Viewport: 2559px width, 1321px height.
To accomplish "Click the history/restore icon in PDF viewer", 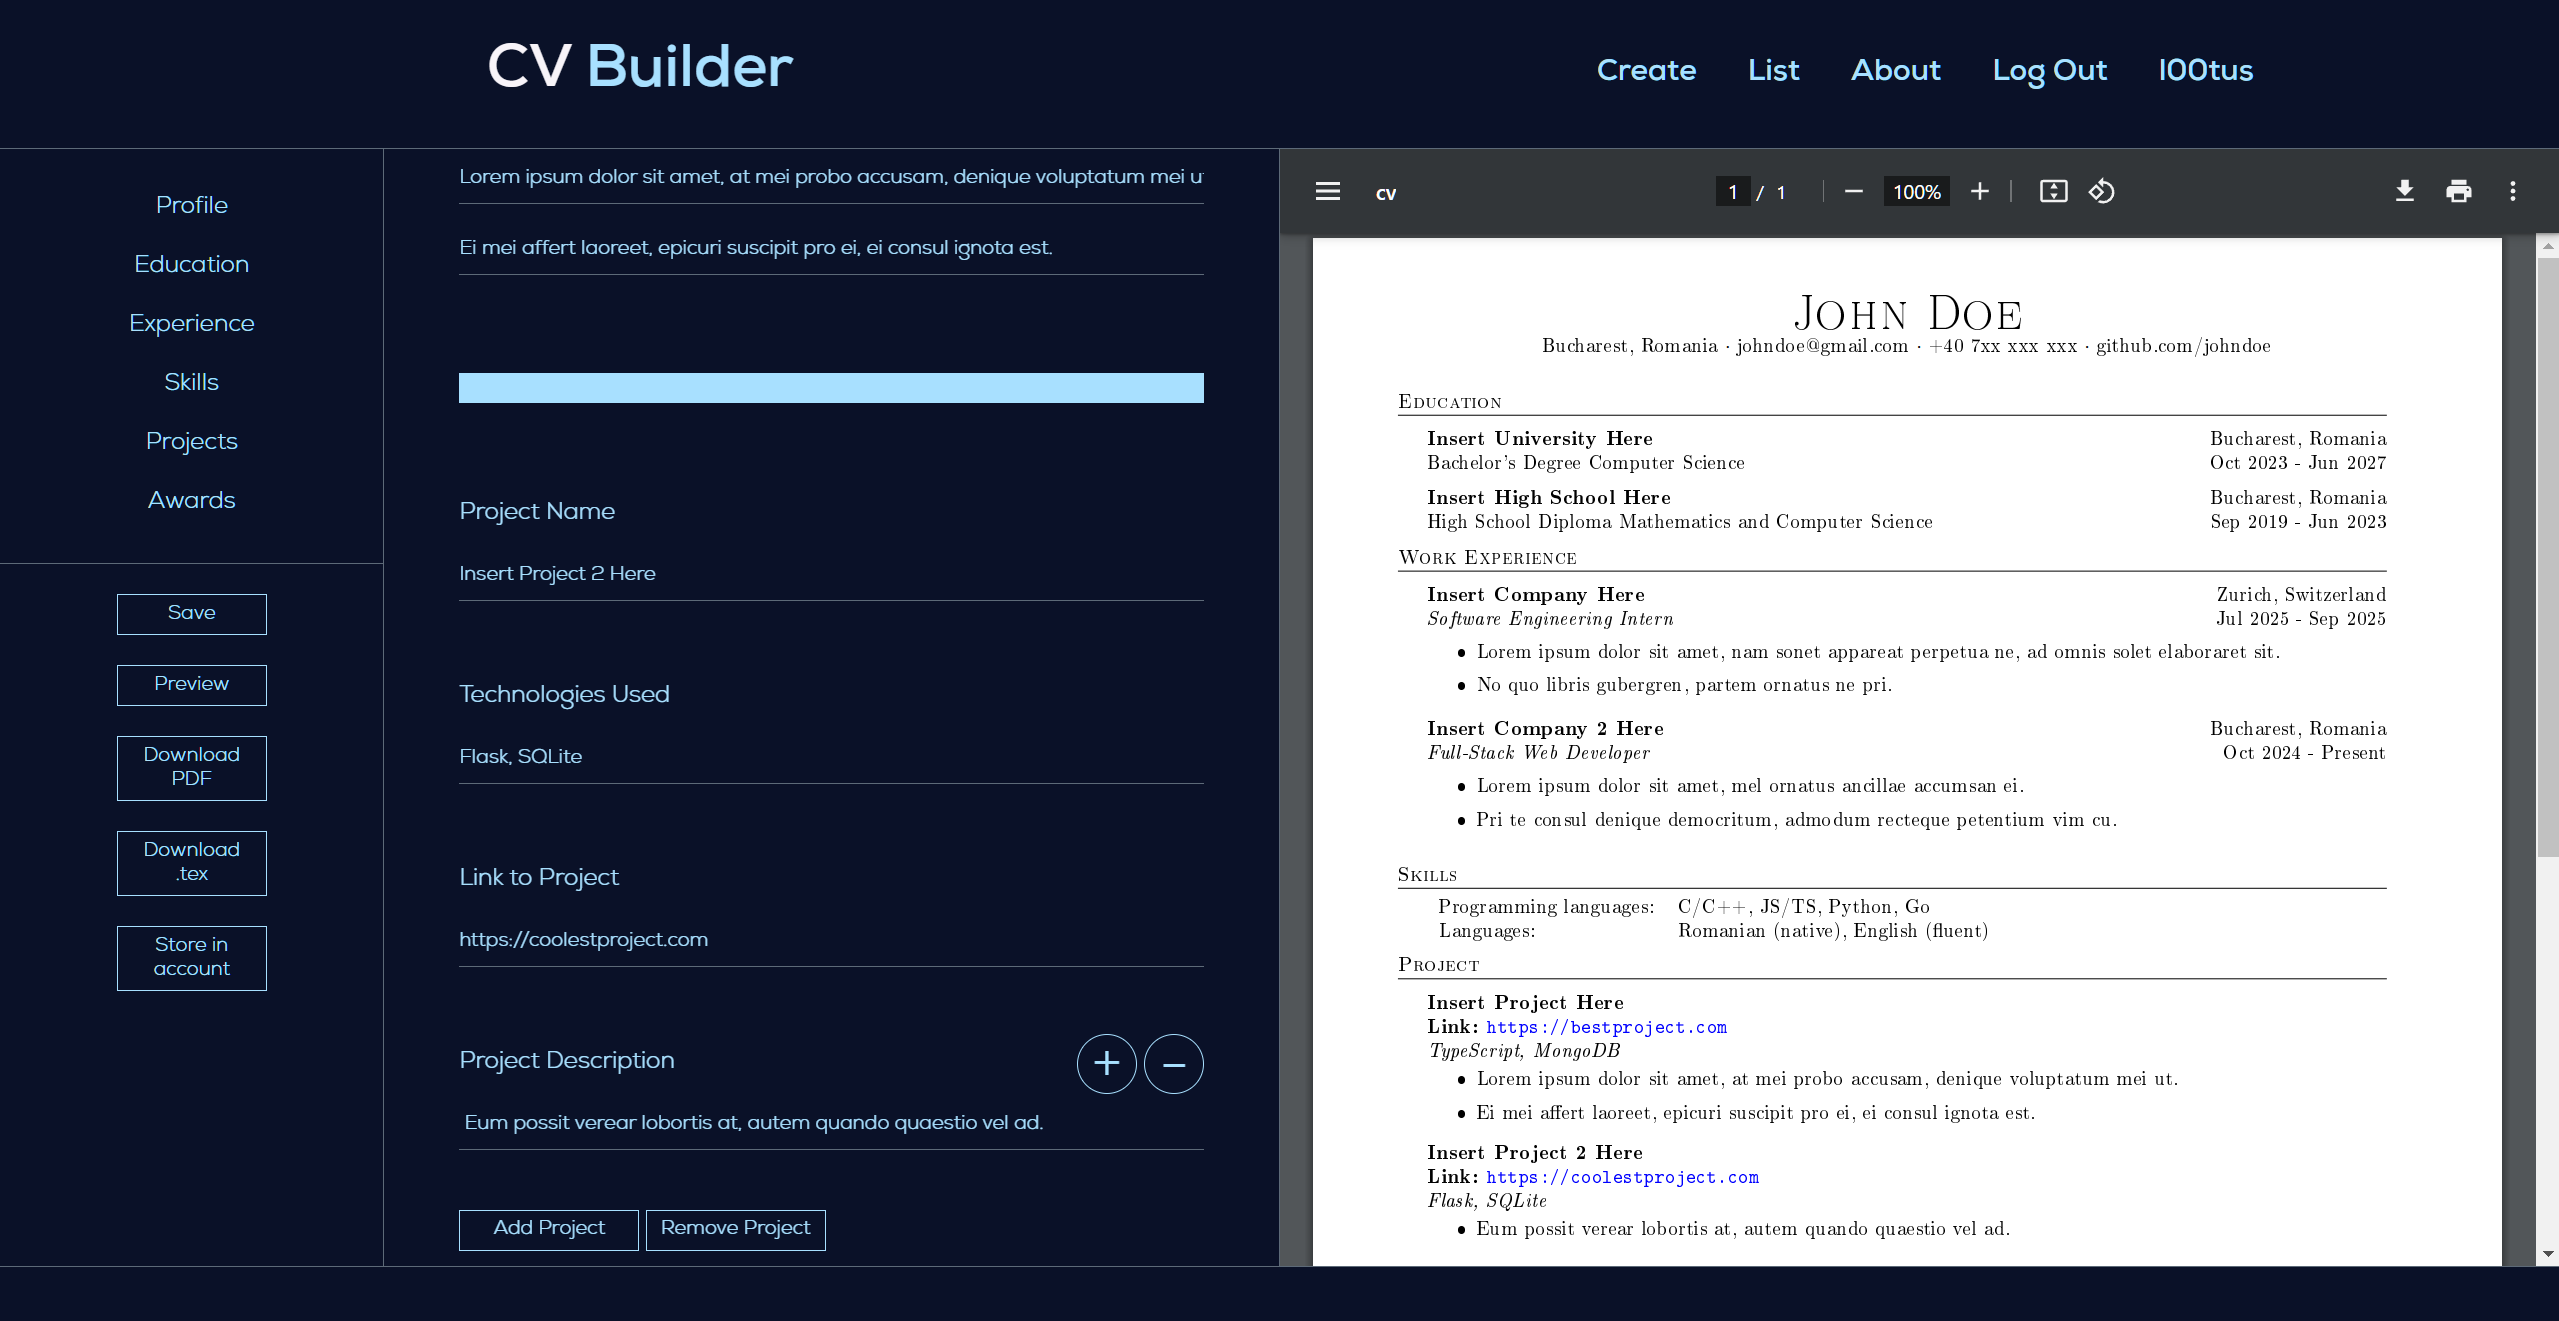I will (2102, 190).
